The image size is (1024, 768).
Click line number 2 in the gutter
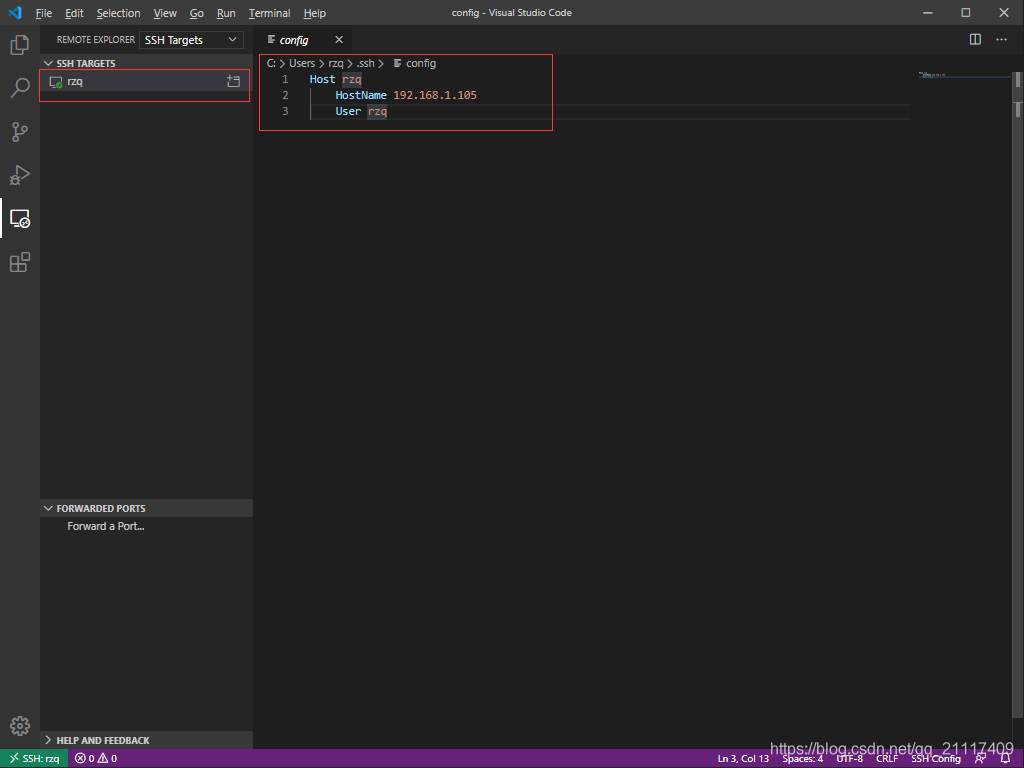(285, 95)
